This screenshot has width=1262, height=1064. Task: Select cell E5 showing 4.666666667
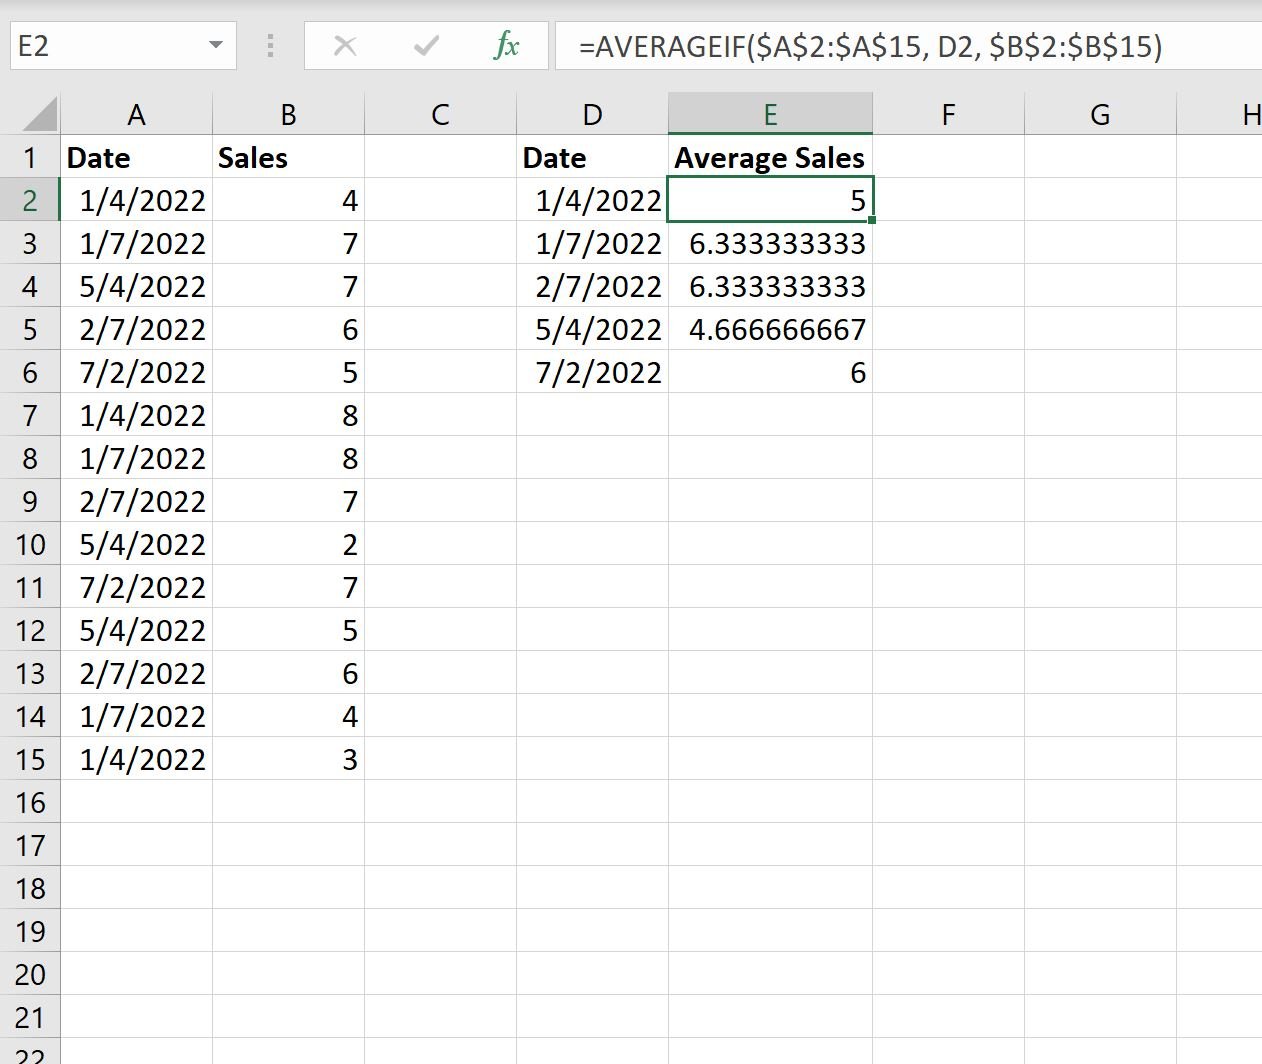click(x=770, y=329)
